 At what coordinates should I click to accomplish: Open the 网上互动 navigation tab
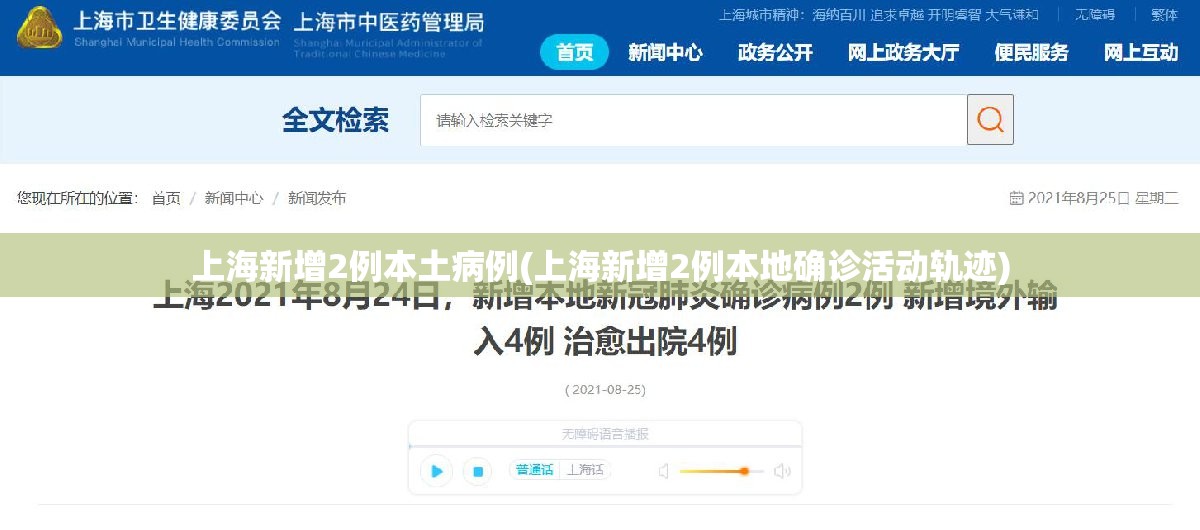point(1141,52)
